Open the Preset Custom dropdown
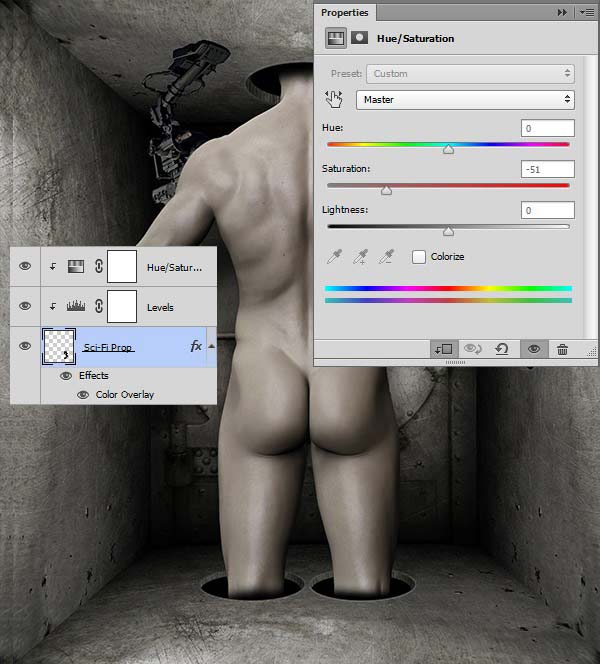600x664 pixels. (470, 74)
